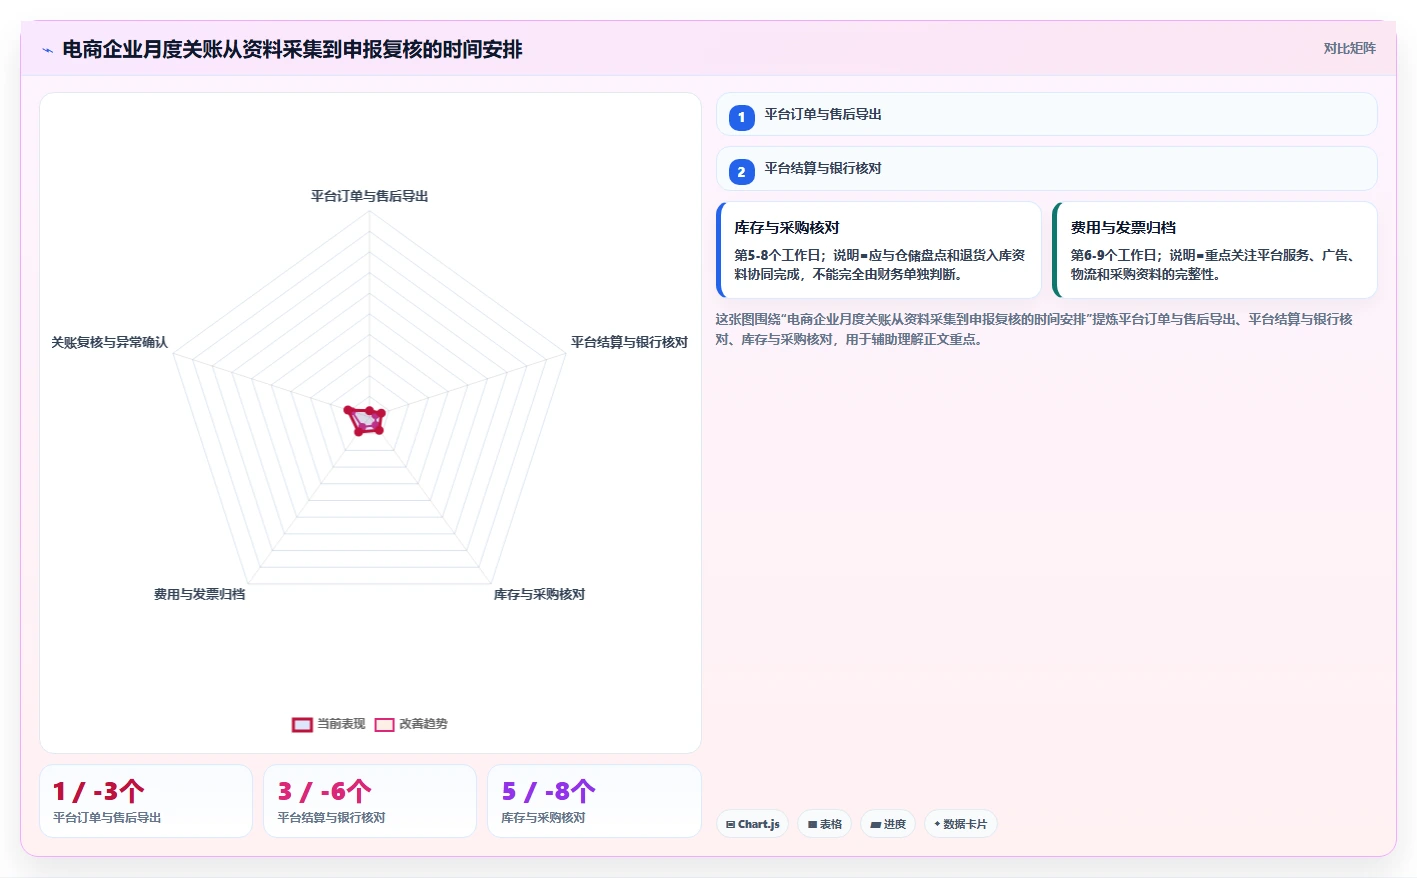This screenshot has height=878, width=1417.
Task: Click the 3 / -6个 stat card
Action: [370, 801]
